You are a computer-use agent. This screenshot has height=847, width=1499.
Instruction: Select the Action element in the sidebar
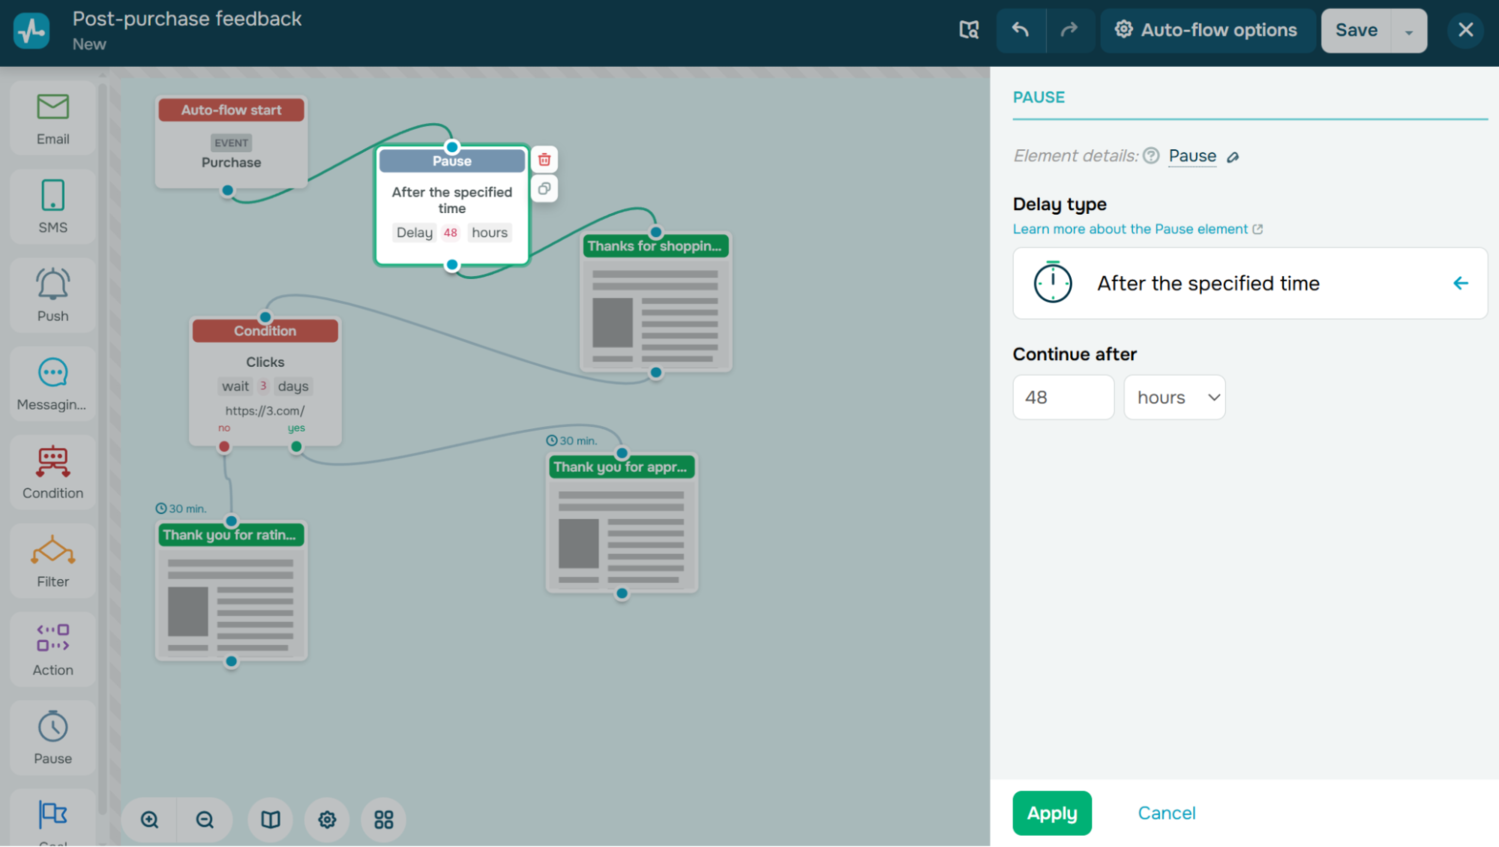click(x=53, y=649)
